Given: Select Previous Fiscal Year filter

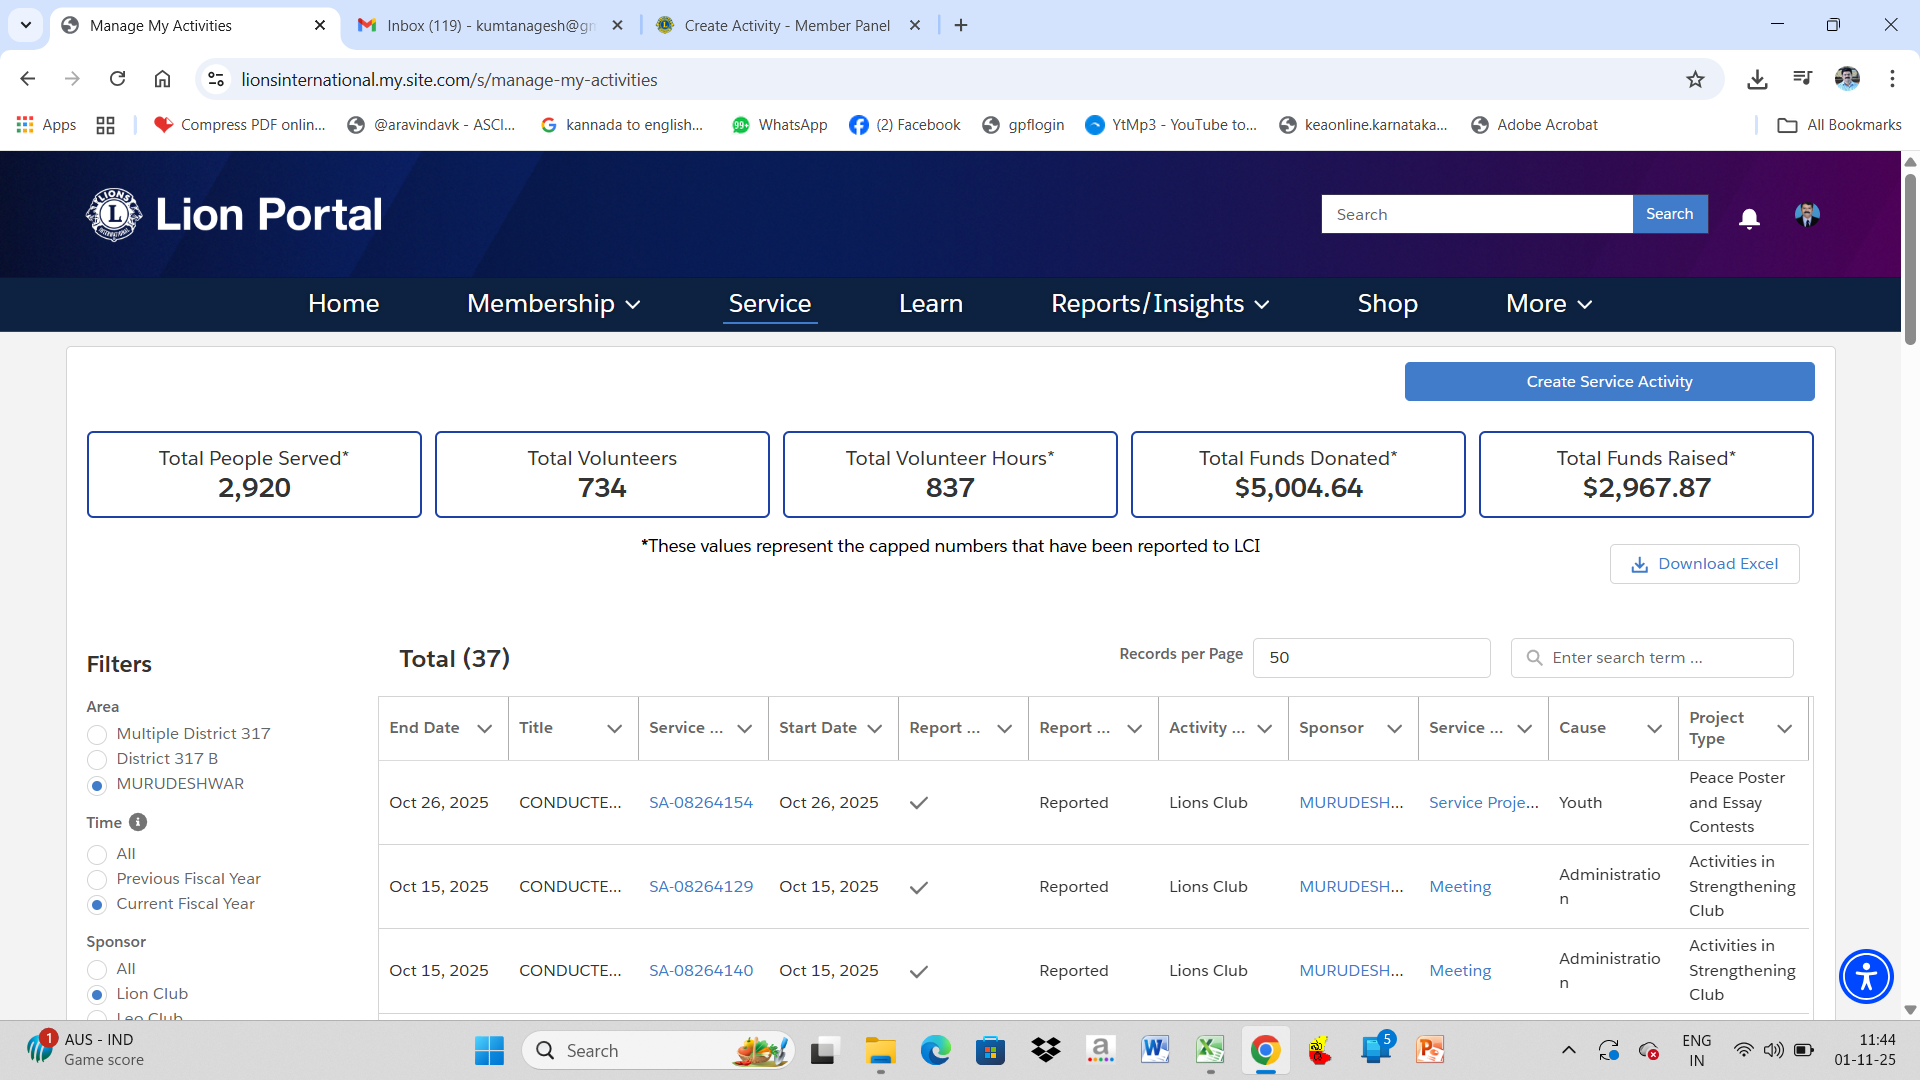Looking at the screenshot, I should [96, 880].
